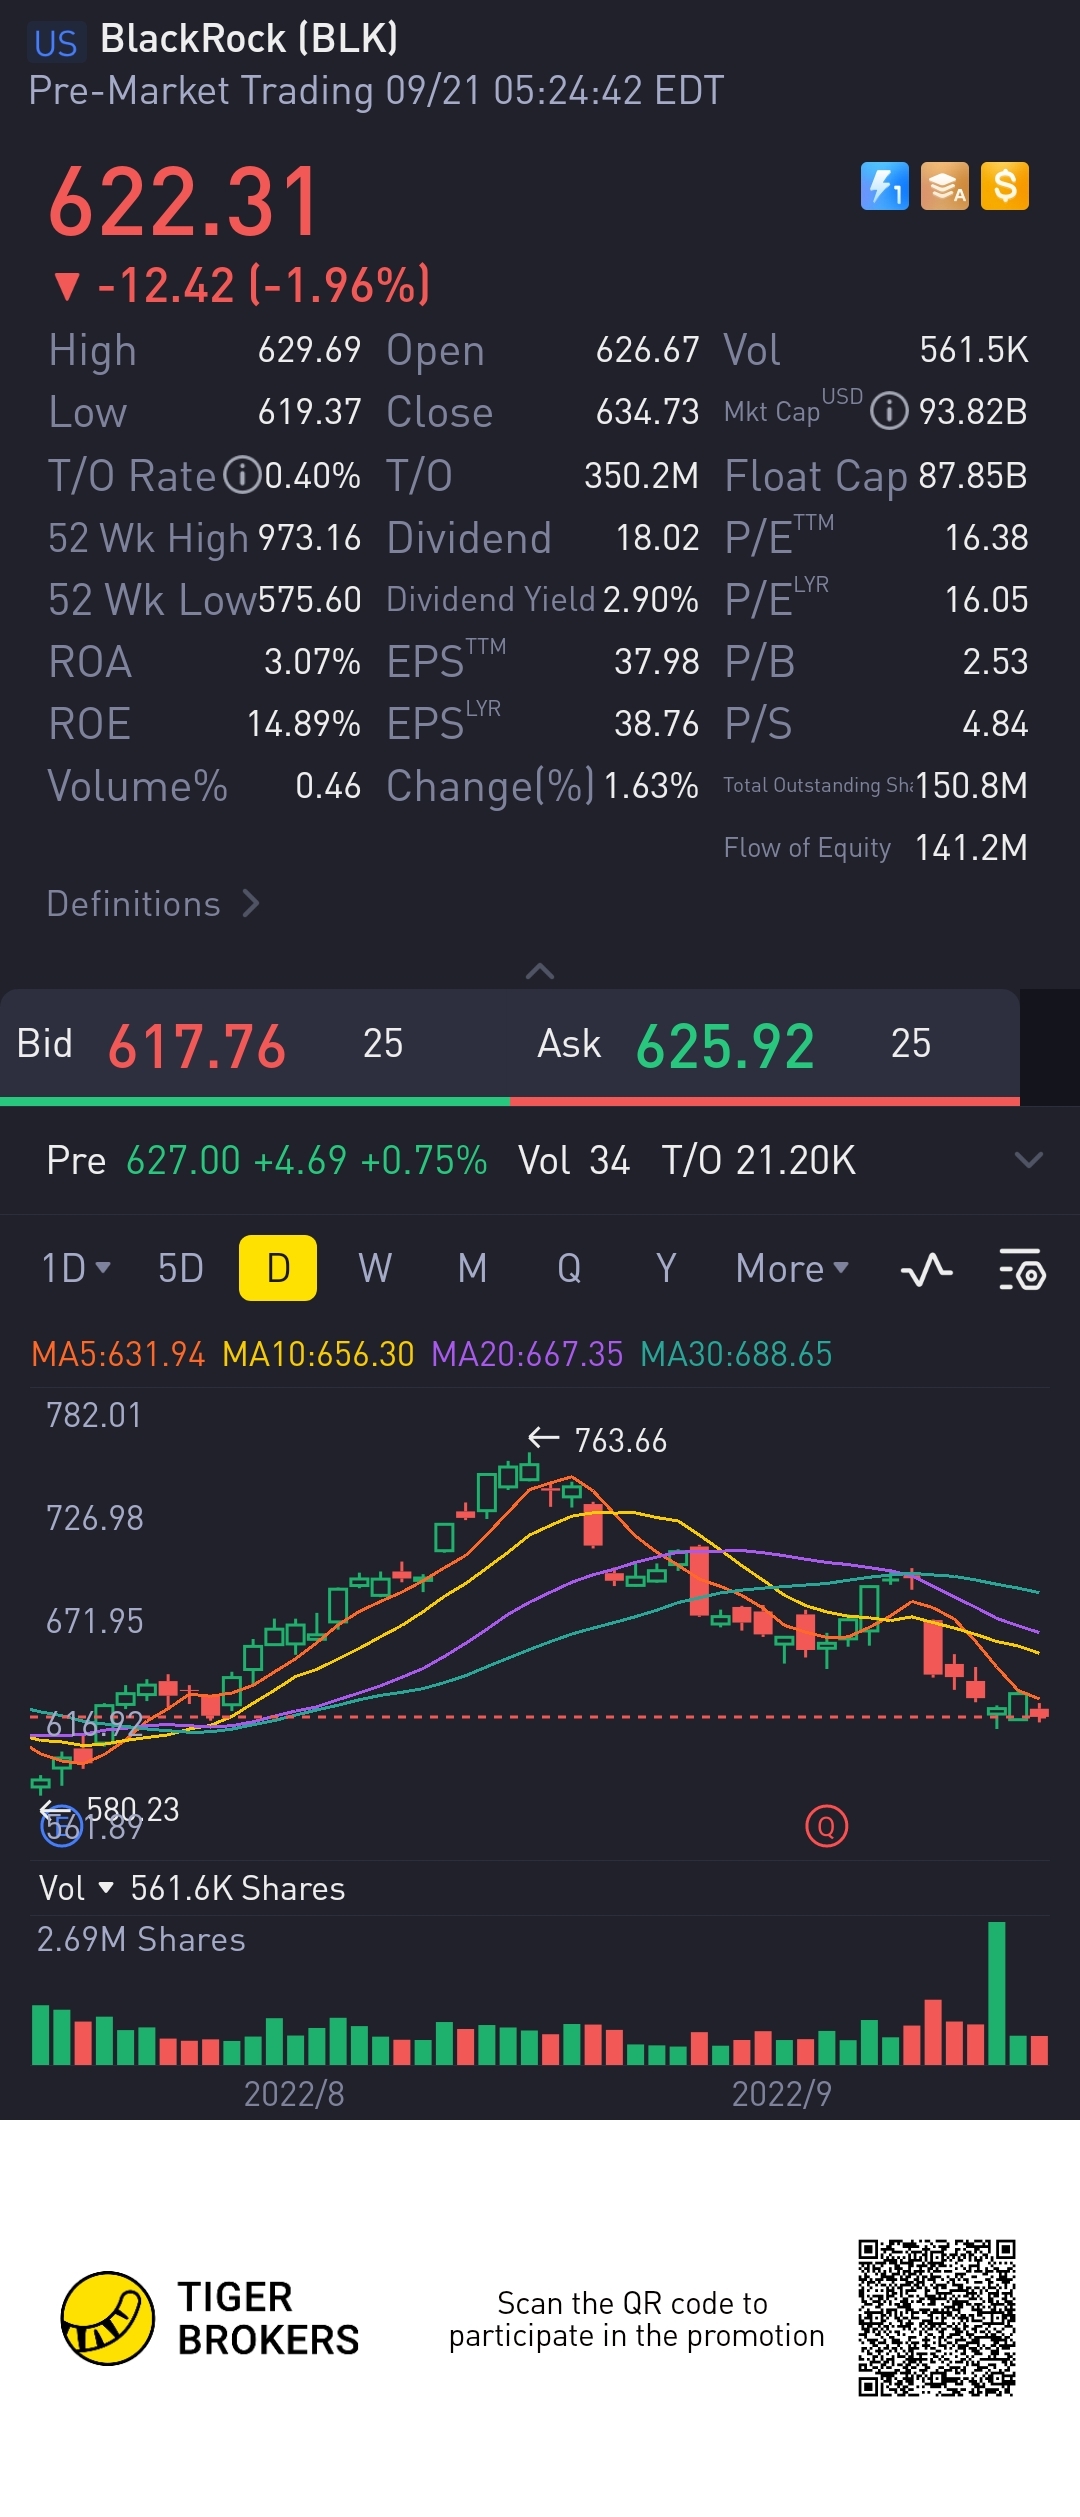The image size is (1080, 2517).
Task: Tap the Total Outstanding Shares 150.8M value
Action: (x=971, y=786)
